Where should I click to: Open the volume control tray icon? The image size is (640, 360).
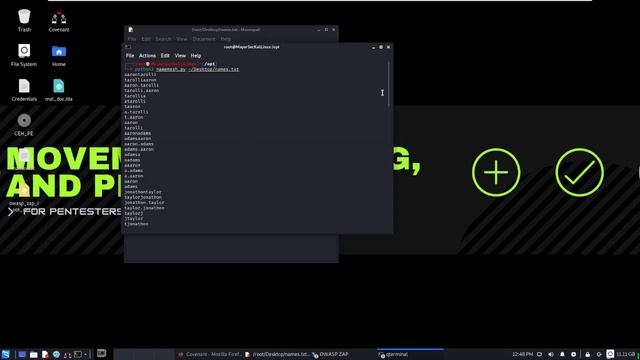click(551, 354)
